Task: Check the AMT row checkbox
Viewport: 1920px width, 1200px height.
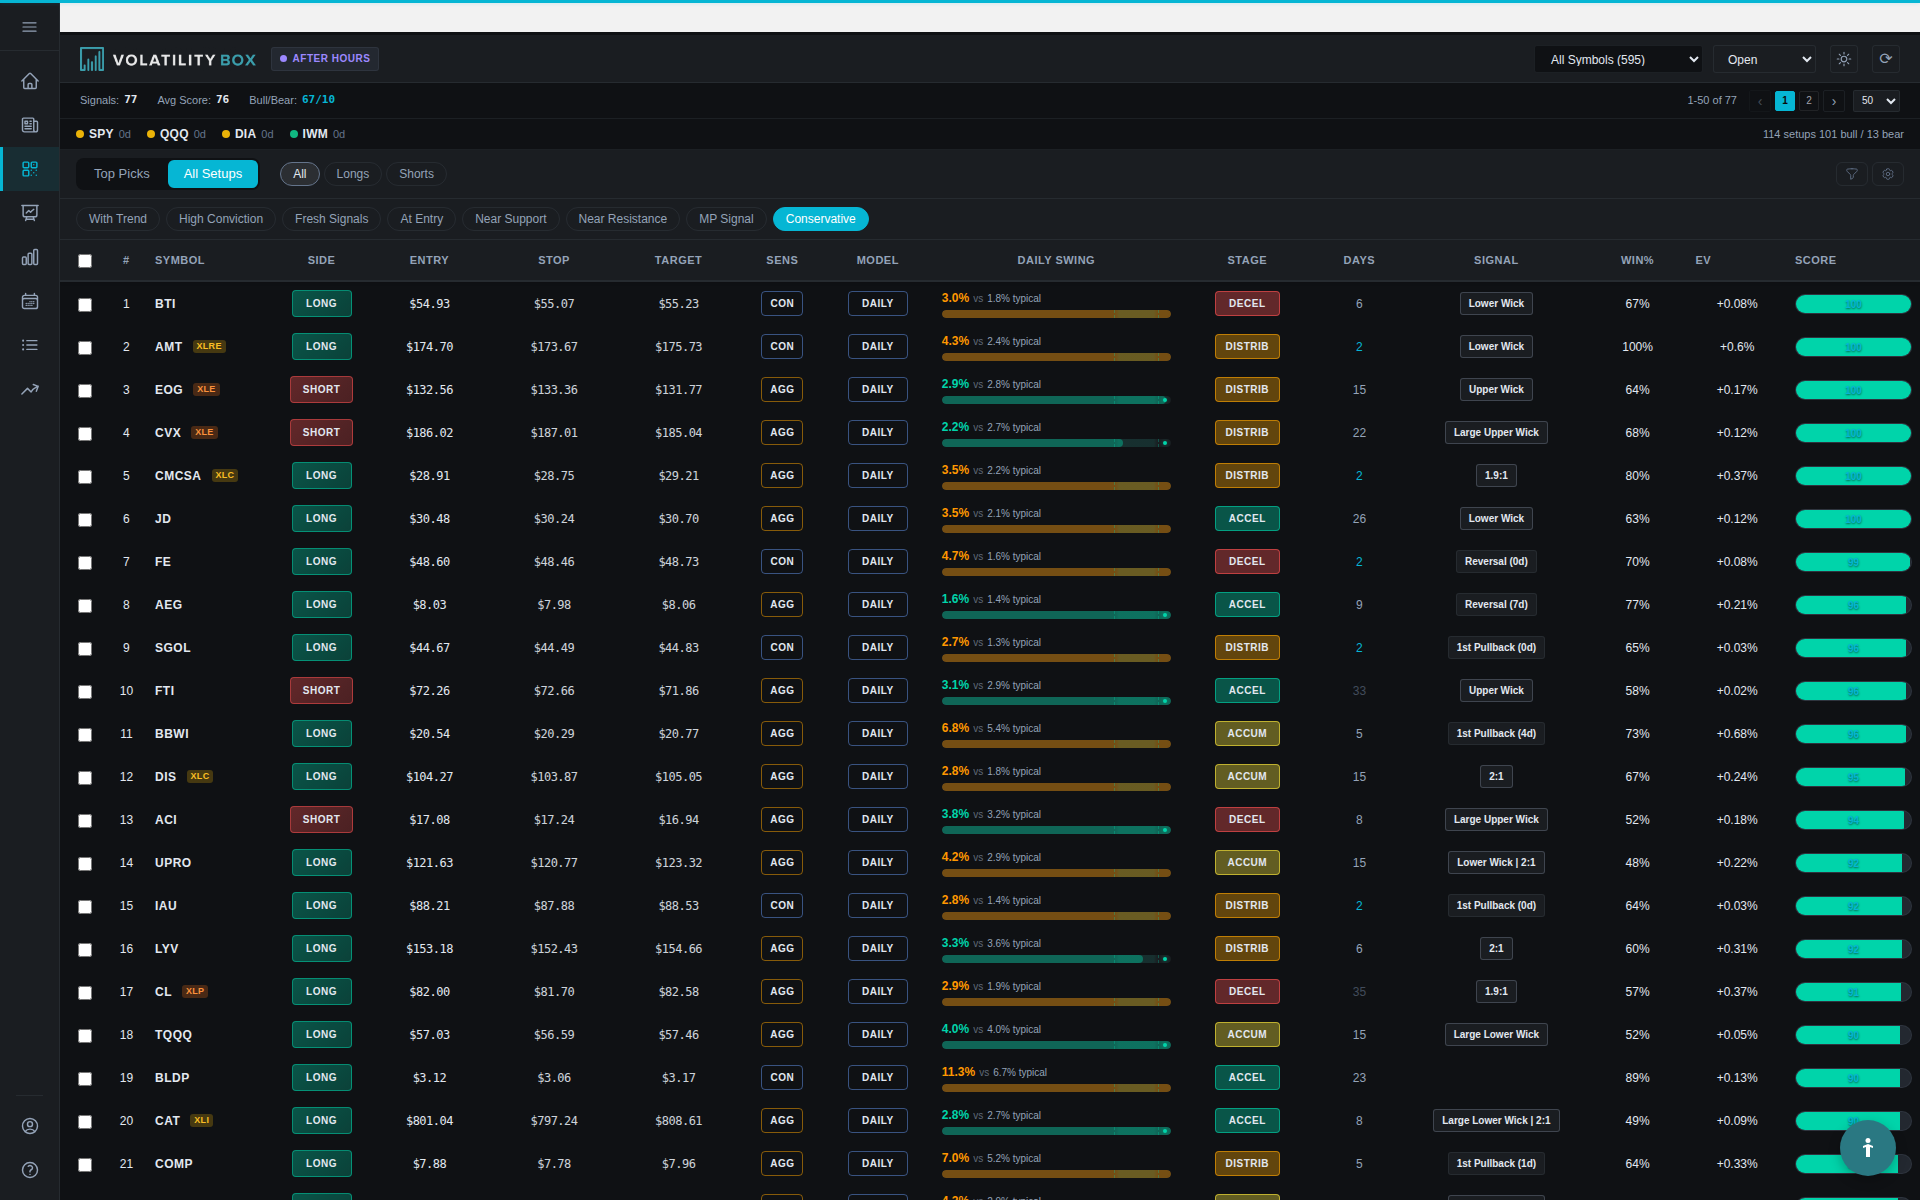Action: tap(85, 348)
